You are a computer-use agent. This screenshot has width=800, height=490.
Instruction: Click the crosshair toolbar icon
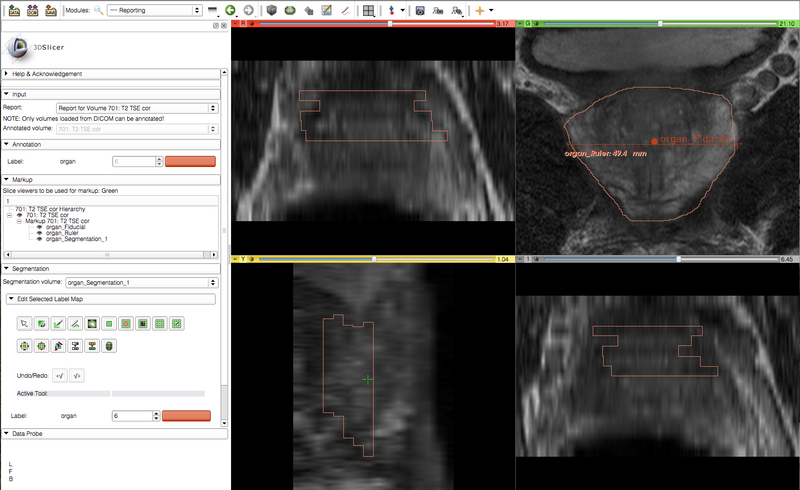[479, 9]
